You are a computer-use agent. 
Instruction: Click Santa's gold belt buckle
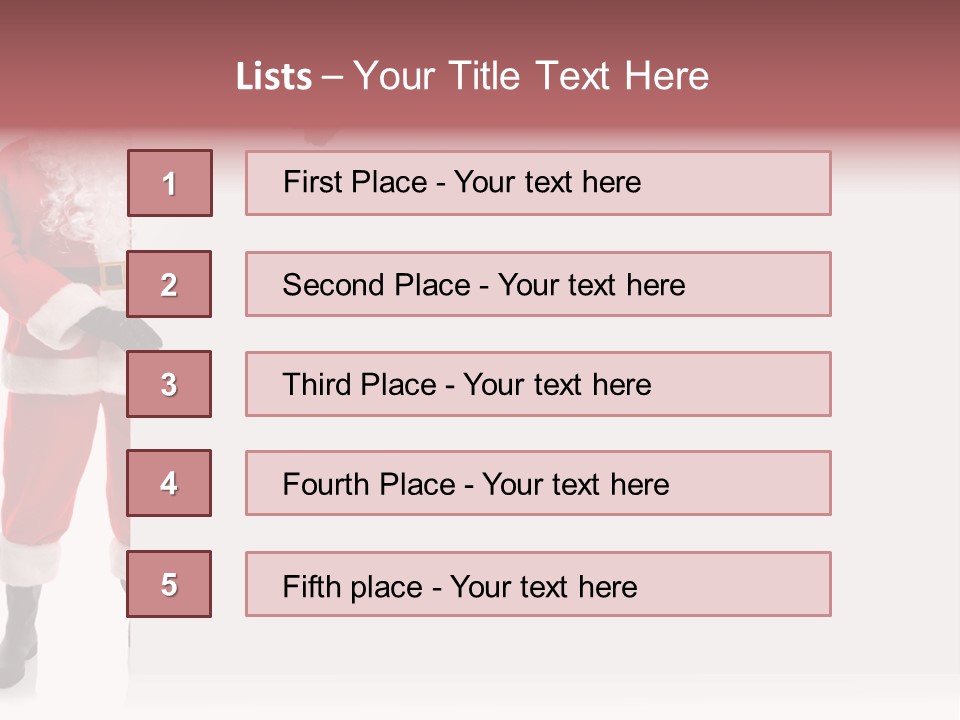(110, 276)
